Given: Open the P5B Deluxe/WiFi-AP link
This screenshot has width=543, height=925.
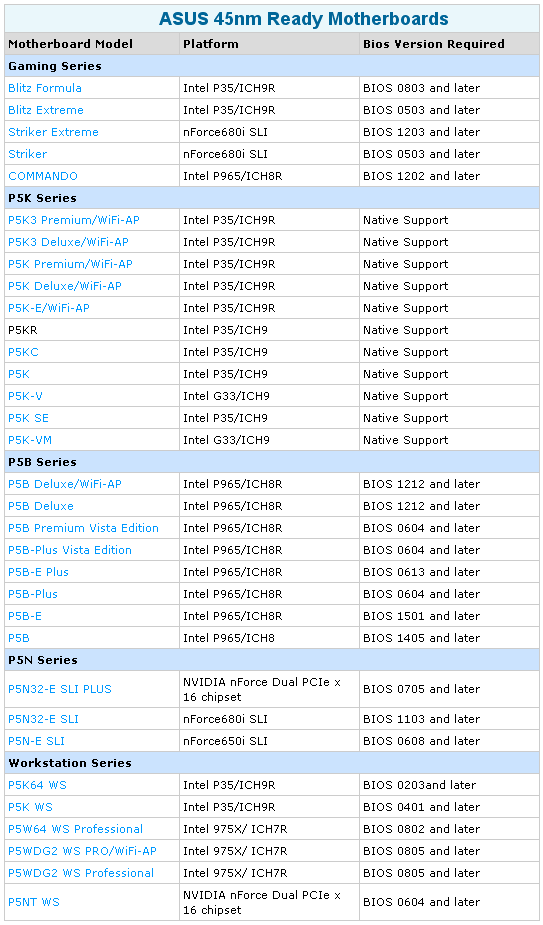Looking at the screenshot, I should (65, 484).
